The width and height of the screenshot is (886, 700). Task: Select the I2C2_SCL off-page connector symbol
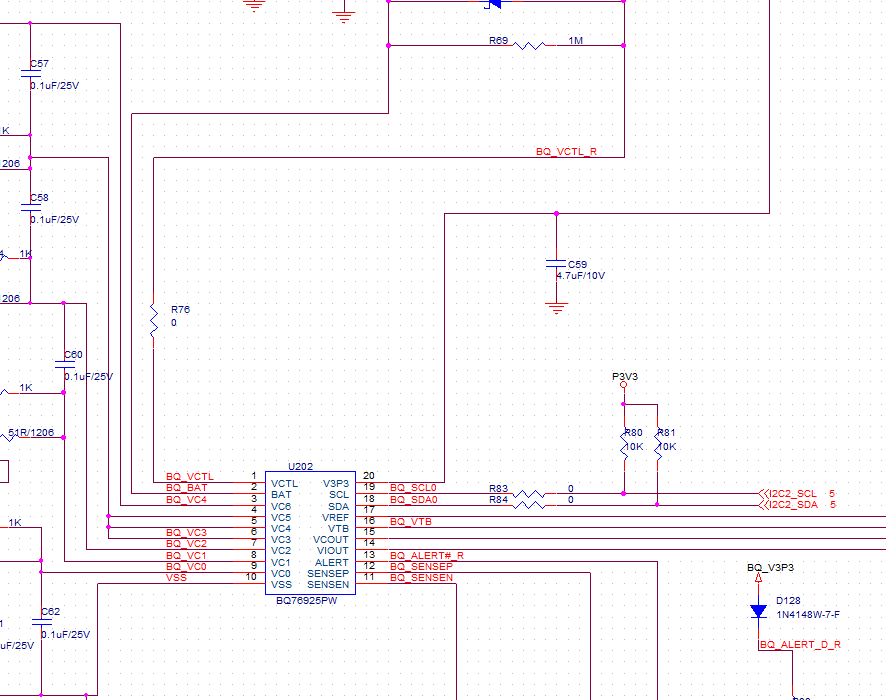[764, 494]
